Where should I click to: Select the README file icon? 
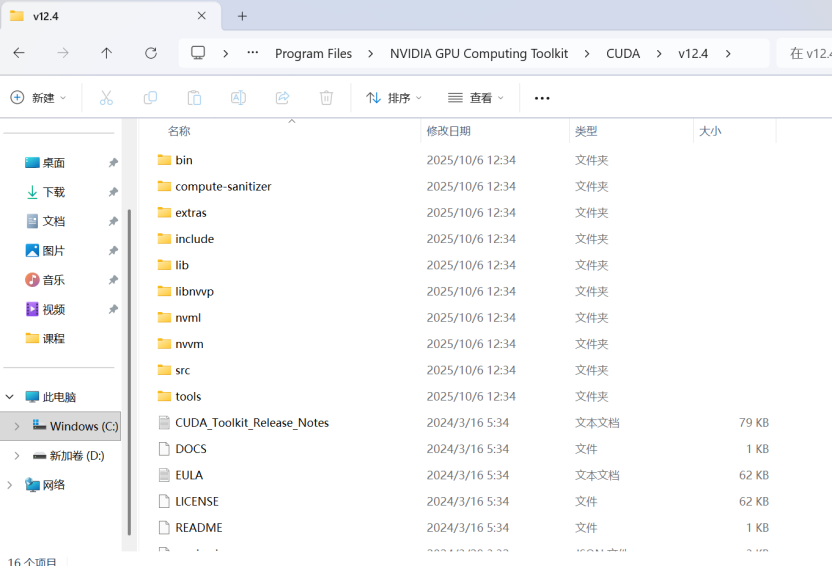tap(164, 528)
